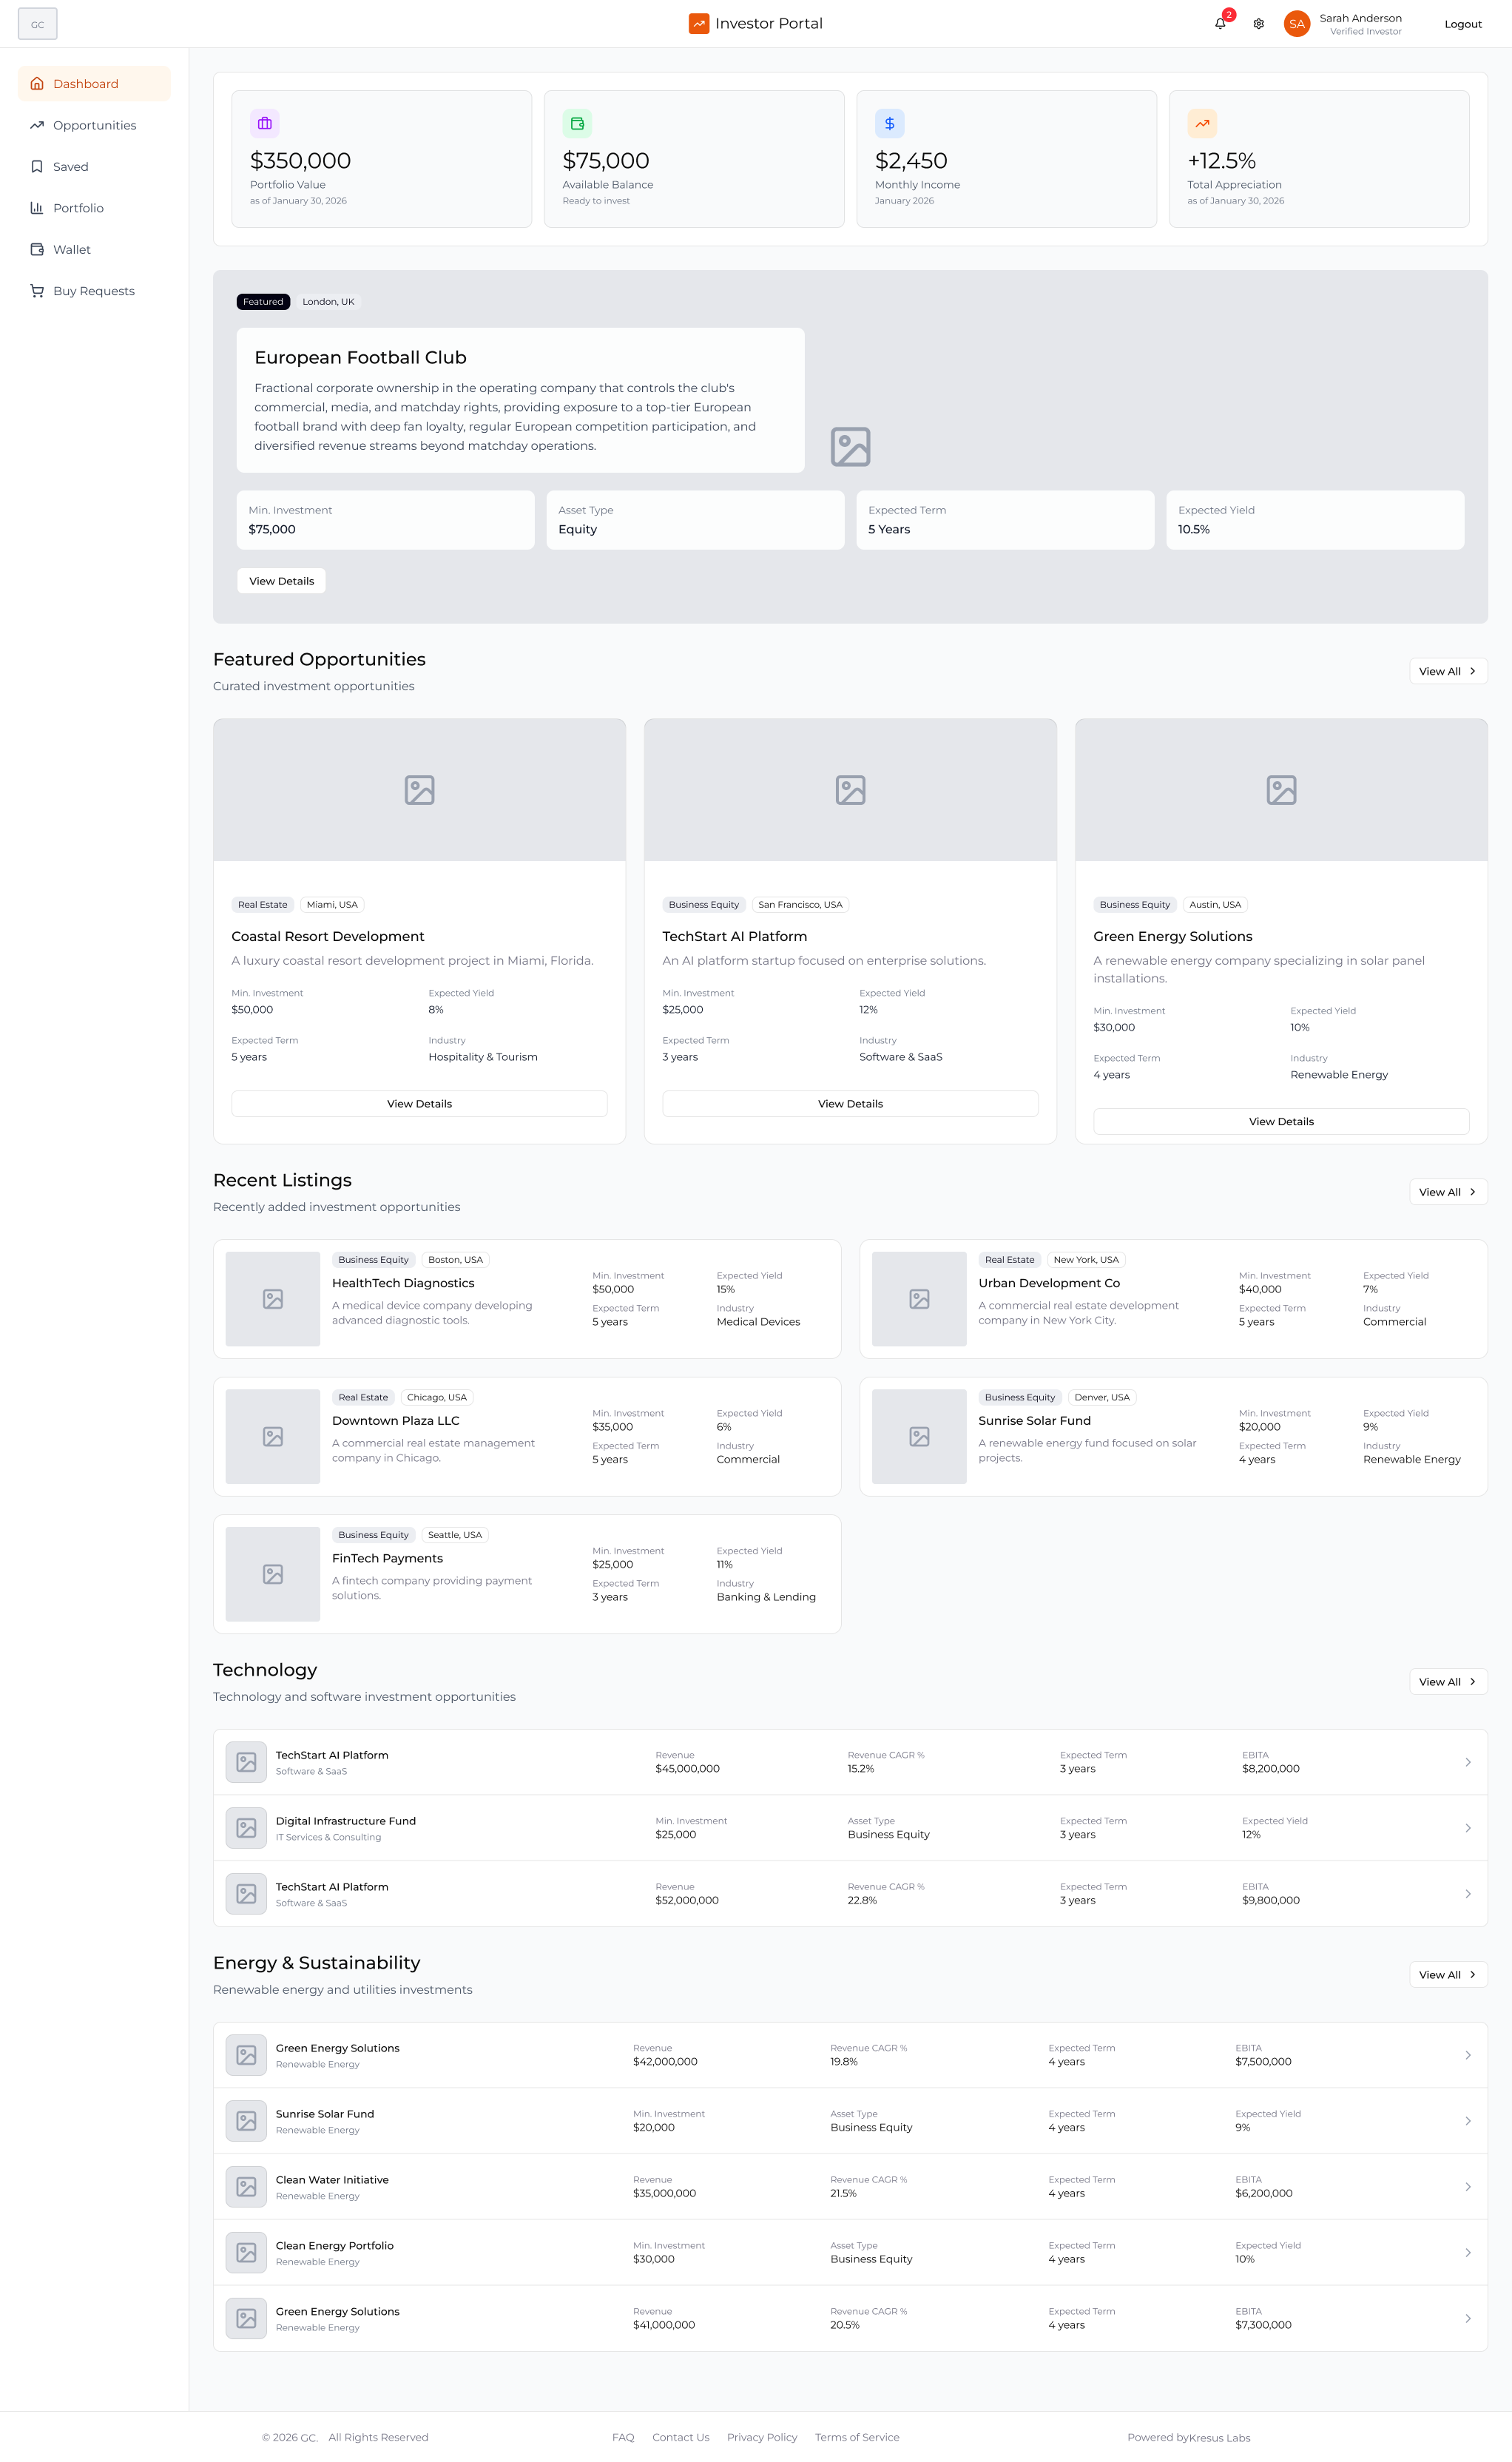Click the green Available Balance wallet icon
Viewport: 1512px width, 2462px height.
coord(577,123)
